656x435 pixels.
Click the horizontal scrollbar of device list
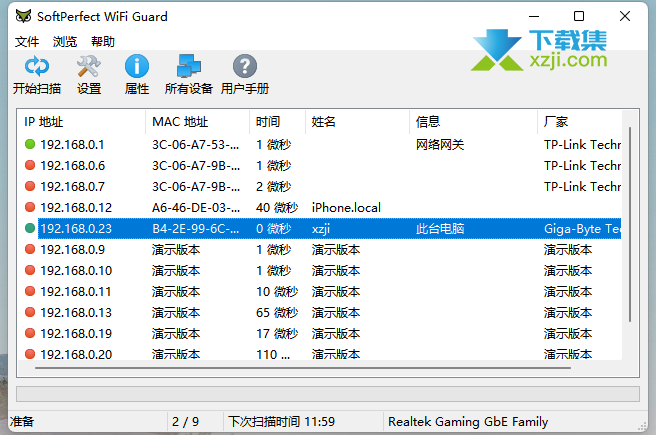(x=303, y=368)
